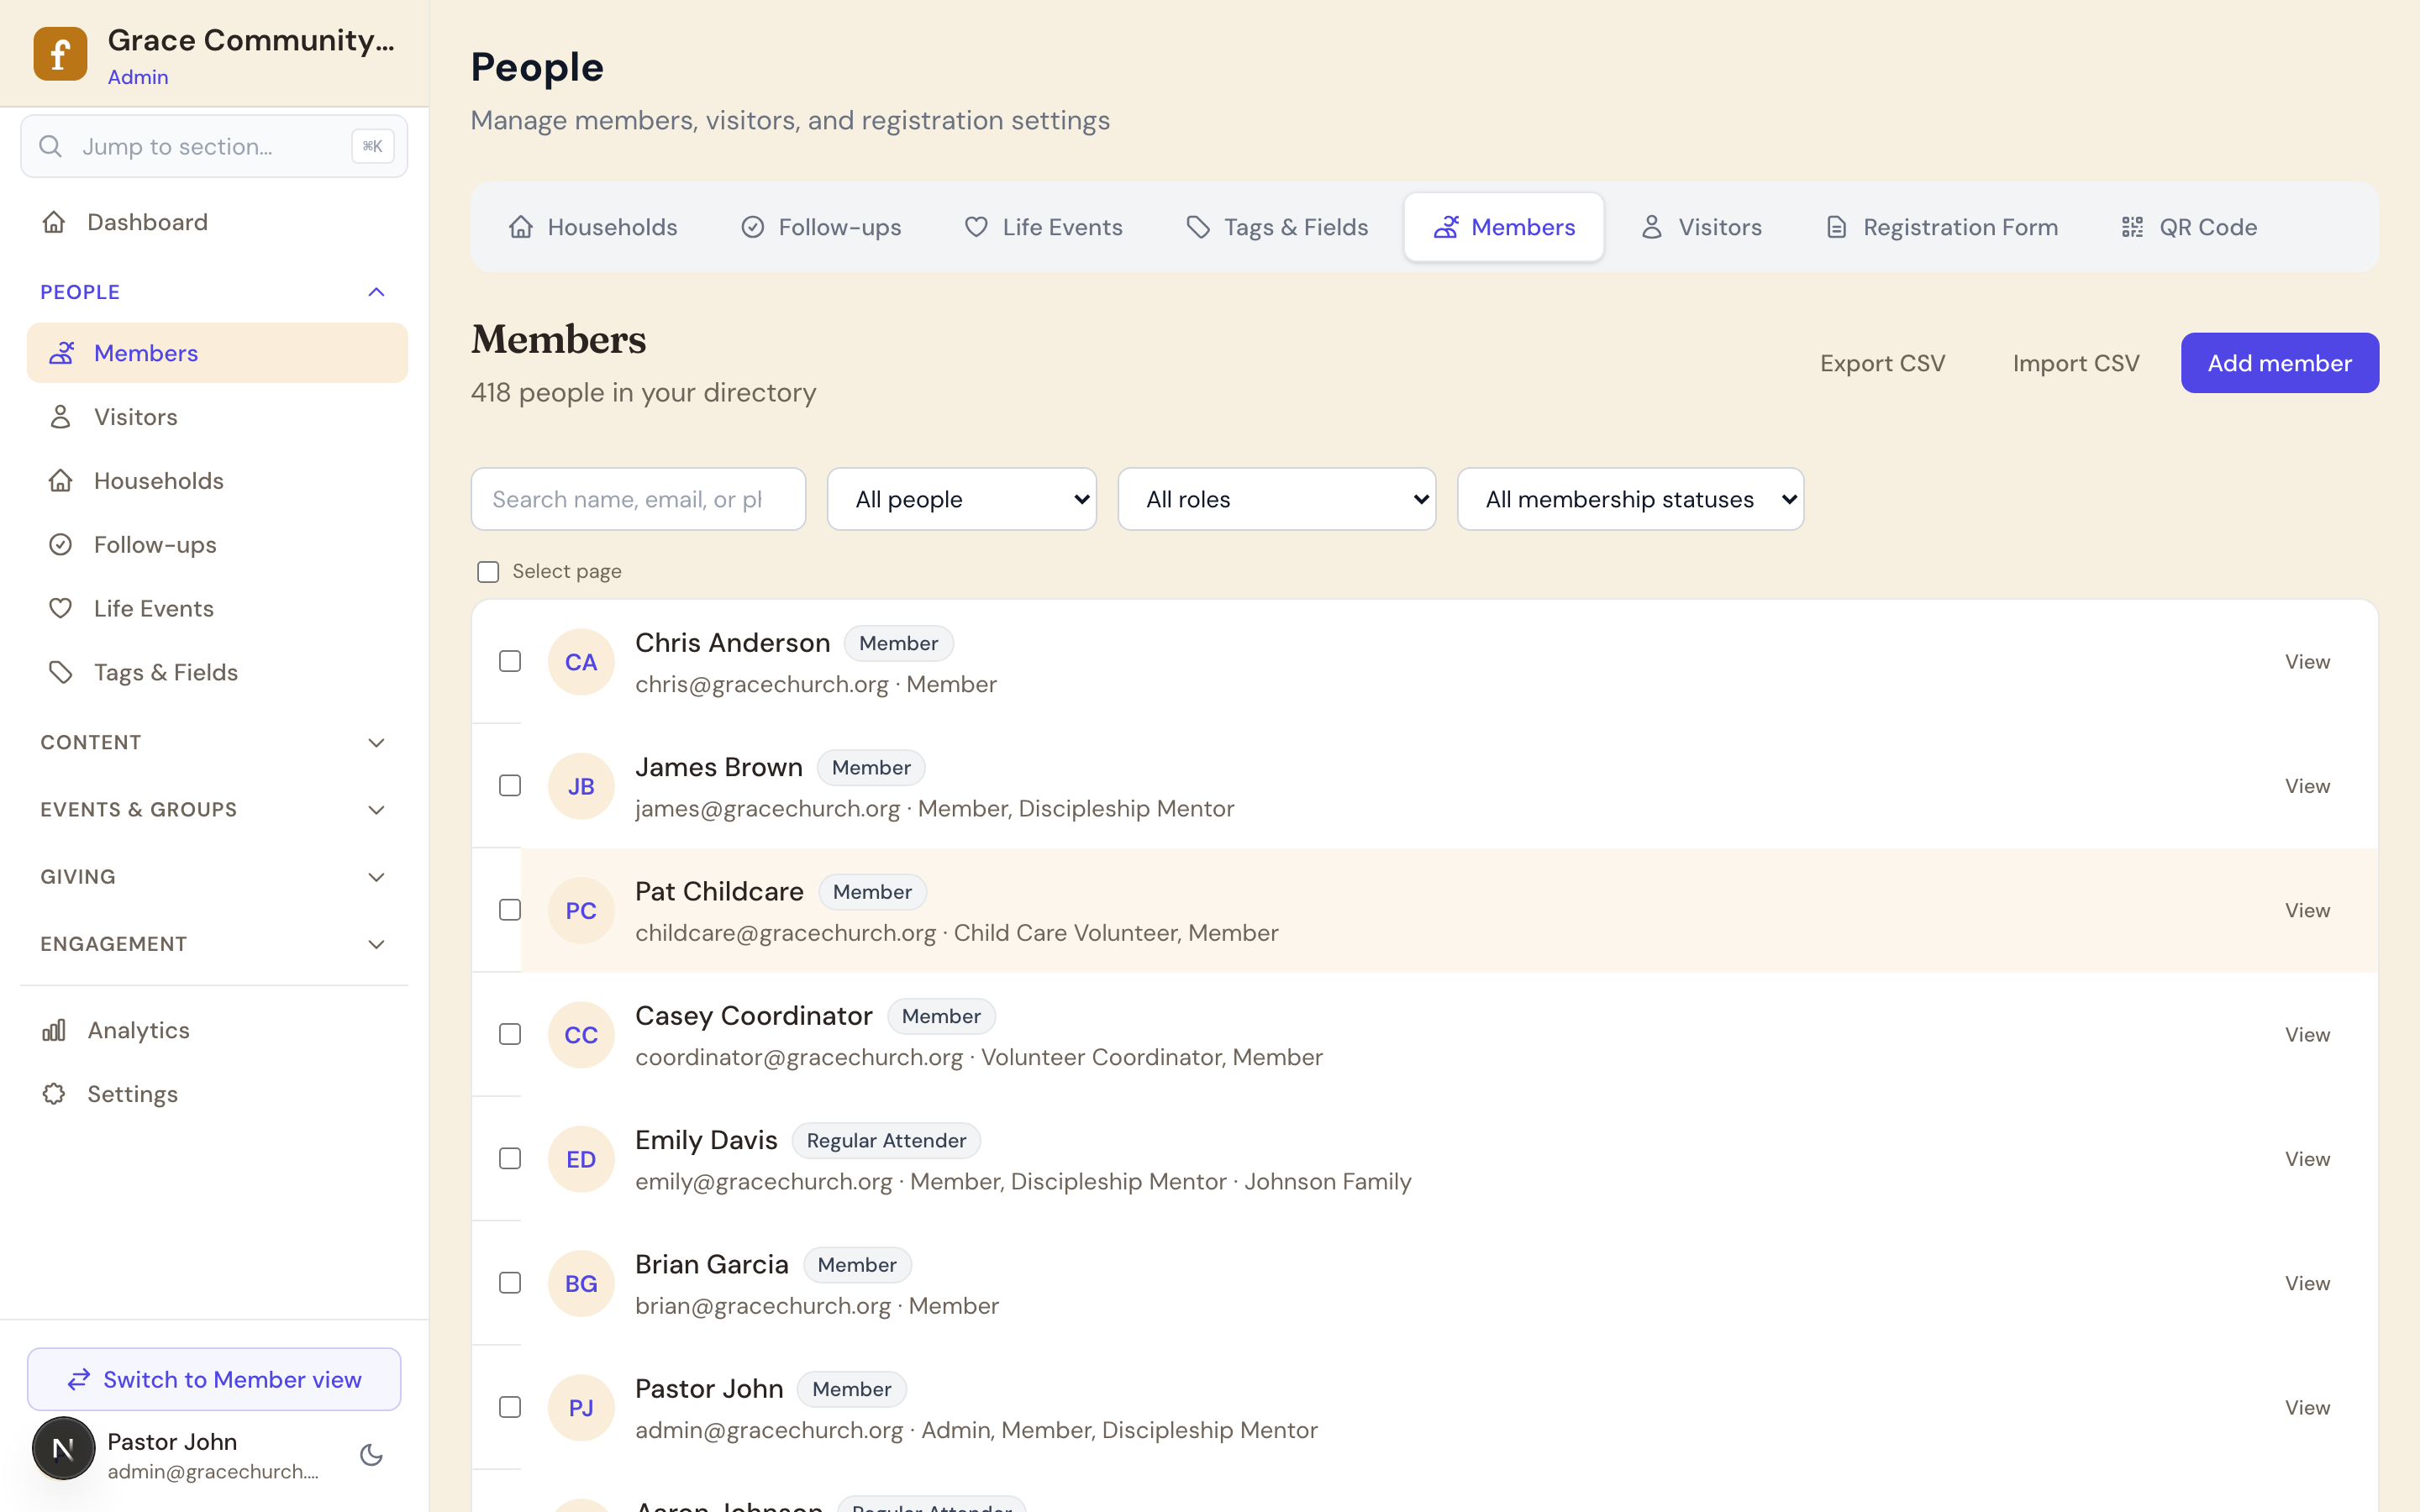Click the Member badge next to Brian Garcia
This screenshot has height=1512, width=2420.
[x=857, y=1265]
